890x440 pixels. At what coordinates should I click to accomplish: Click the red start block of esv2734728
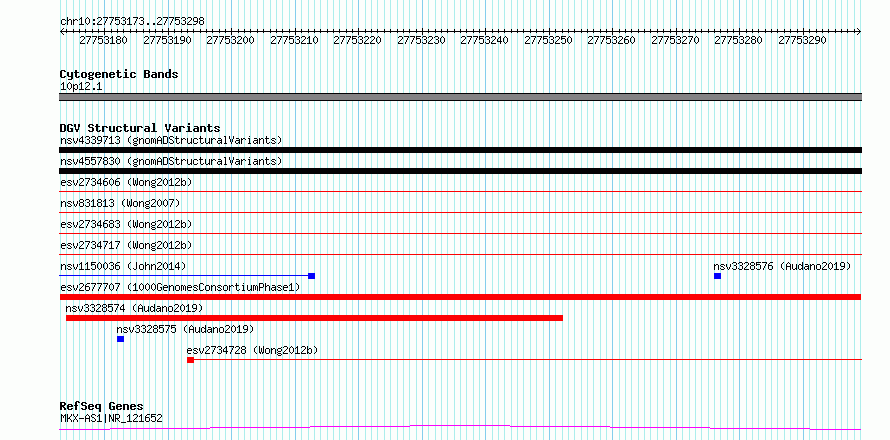(190, 360)
